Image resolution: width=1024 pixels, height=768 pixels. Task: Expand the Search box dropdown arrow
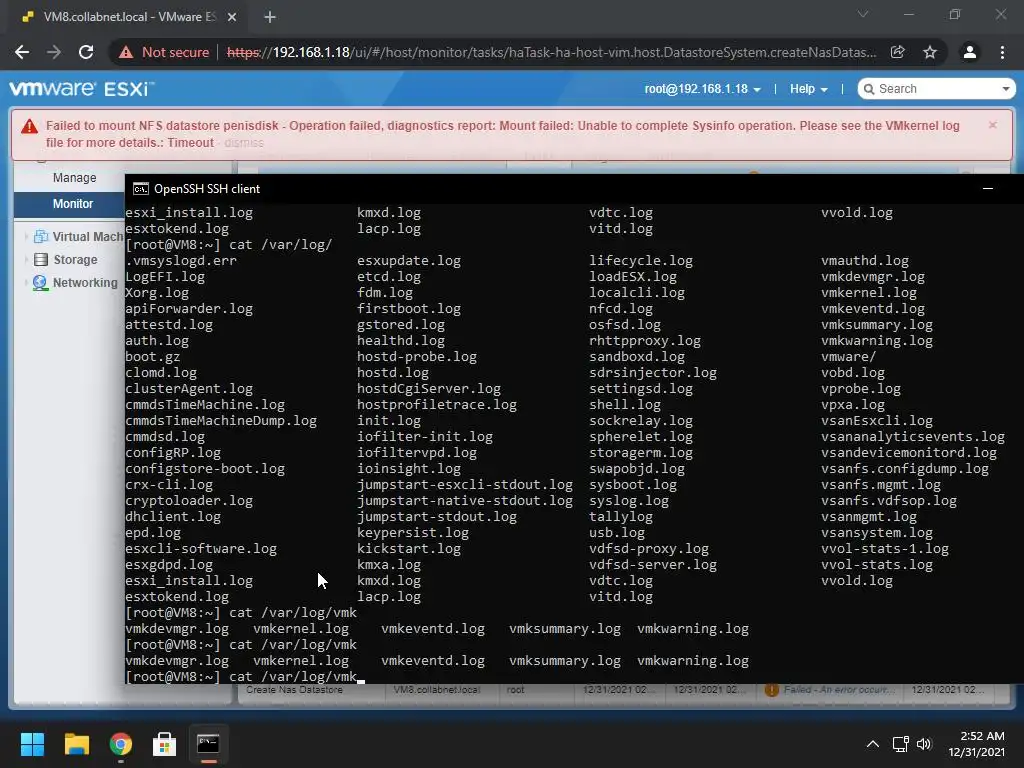coord(1006,89)
